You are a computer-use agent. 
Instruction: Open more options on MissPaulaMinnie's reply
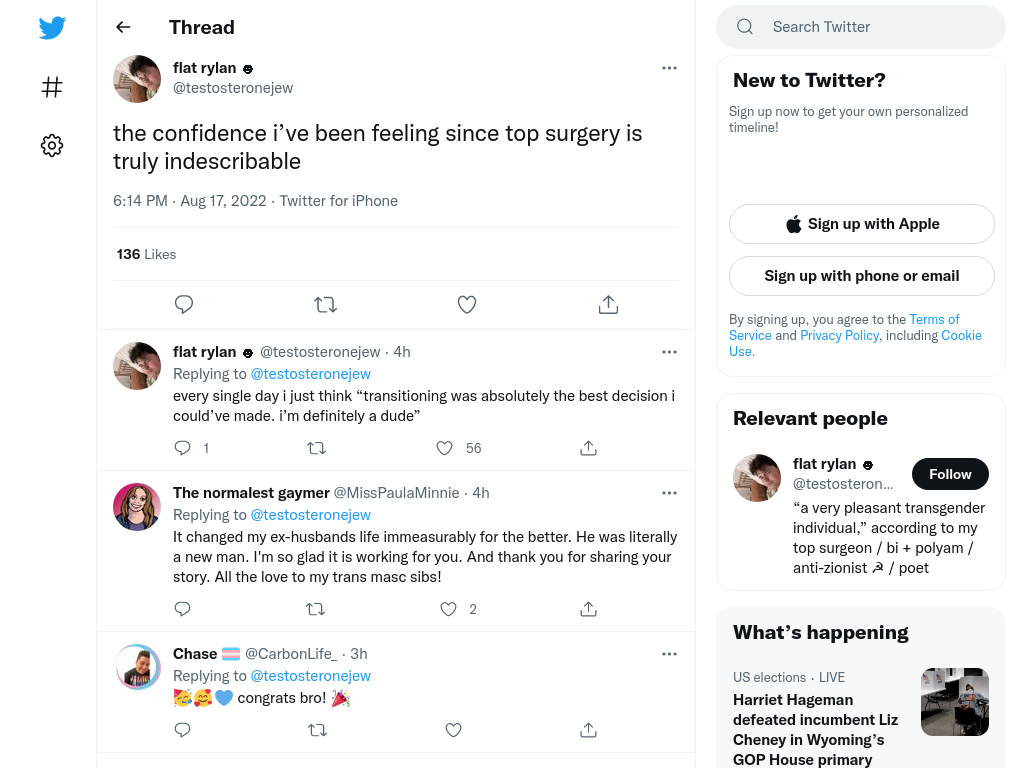669,493
